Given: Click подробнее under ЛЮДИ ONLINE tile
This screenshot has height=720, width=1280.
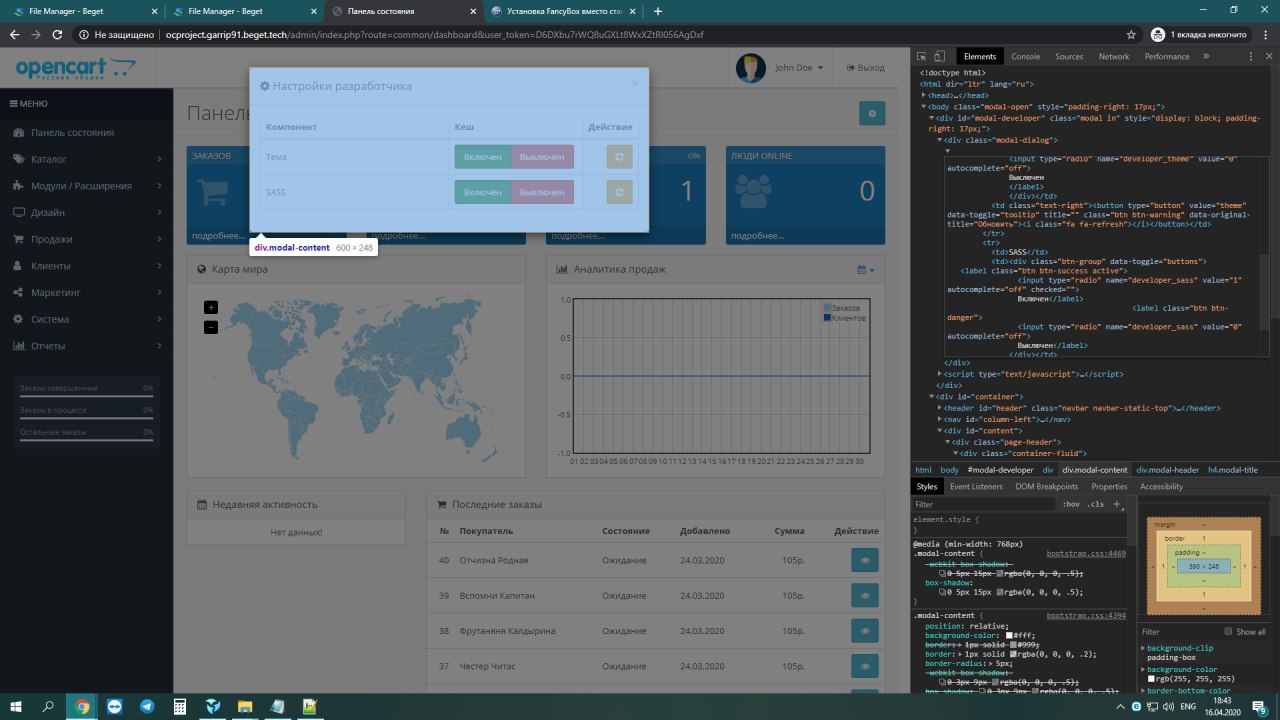Looking at the screenshot, I should pyautogui.click(x=756, y=236).
